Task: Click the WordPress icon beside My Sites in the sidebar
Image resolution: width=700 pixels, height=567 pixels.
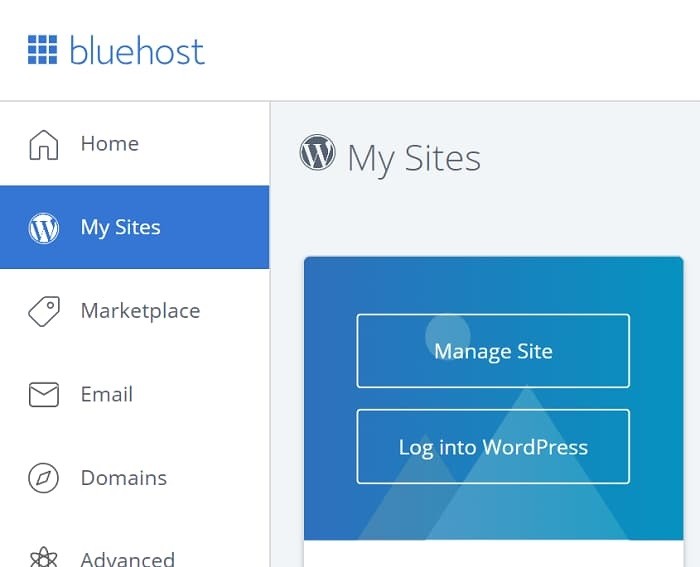Action: coord(43,228)
